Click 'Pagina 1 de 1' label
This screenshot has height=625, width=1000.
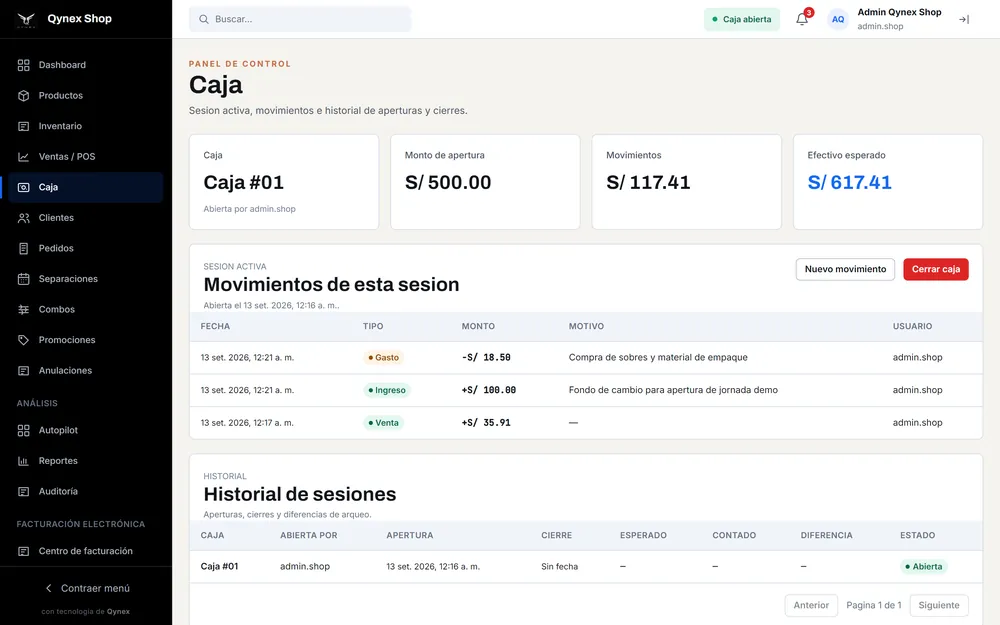click(874, 605)
